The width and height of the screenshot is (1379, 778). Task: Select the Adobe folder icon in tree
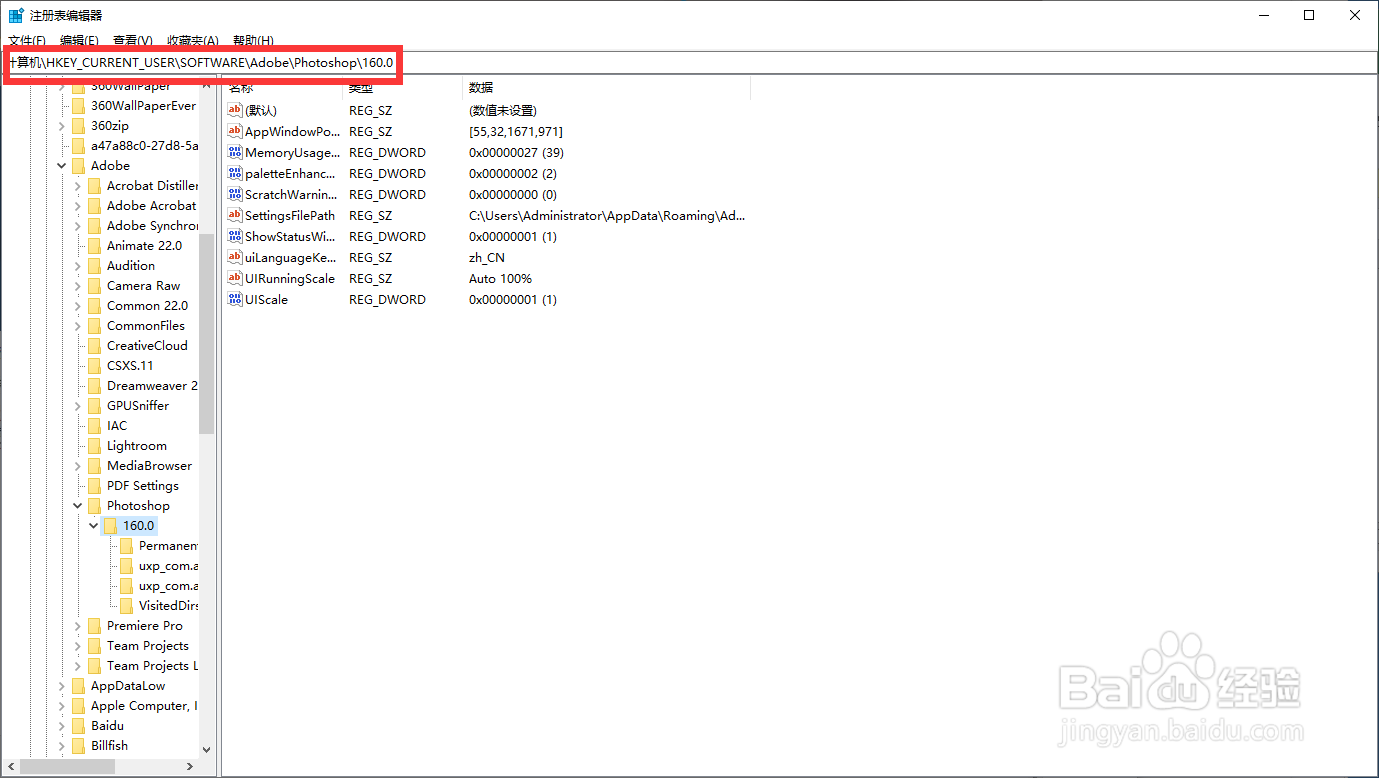pyautogui.click(x=79, y=166)
